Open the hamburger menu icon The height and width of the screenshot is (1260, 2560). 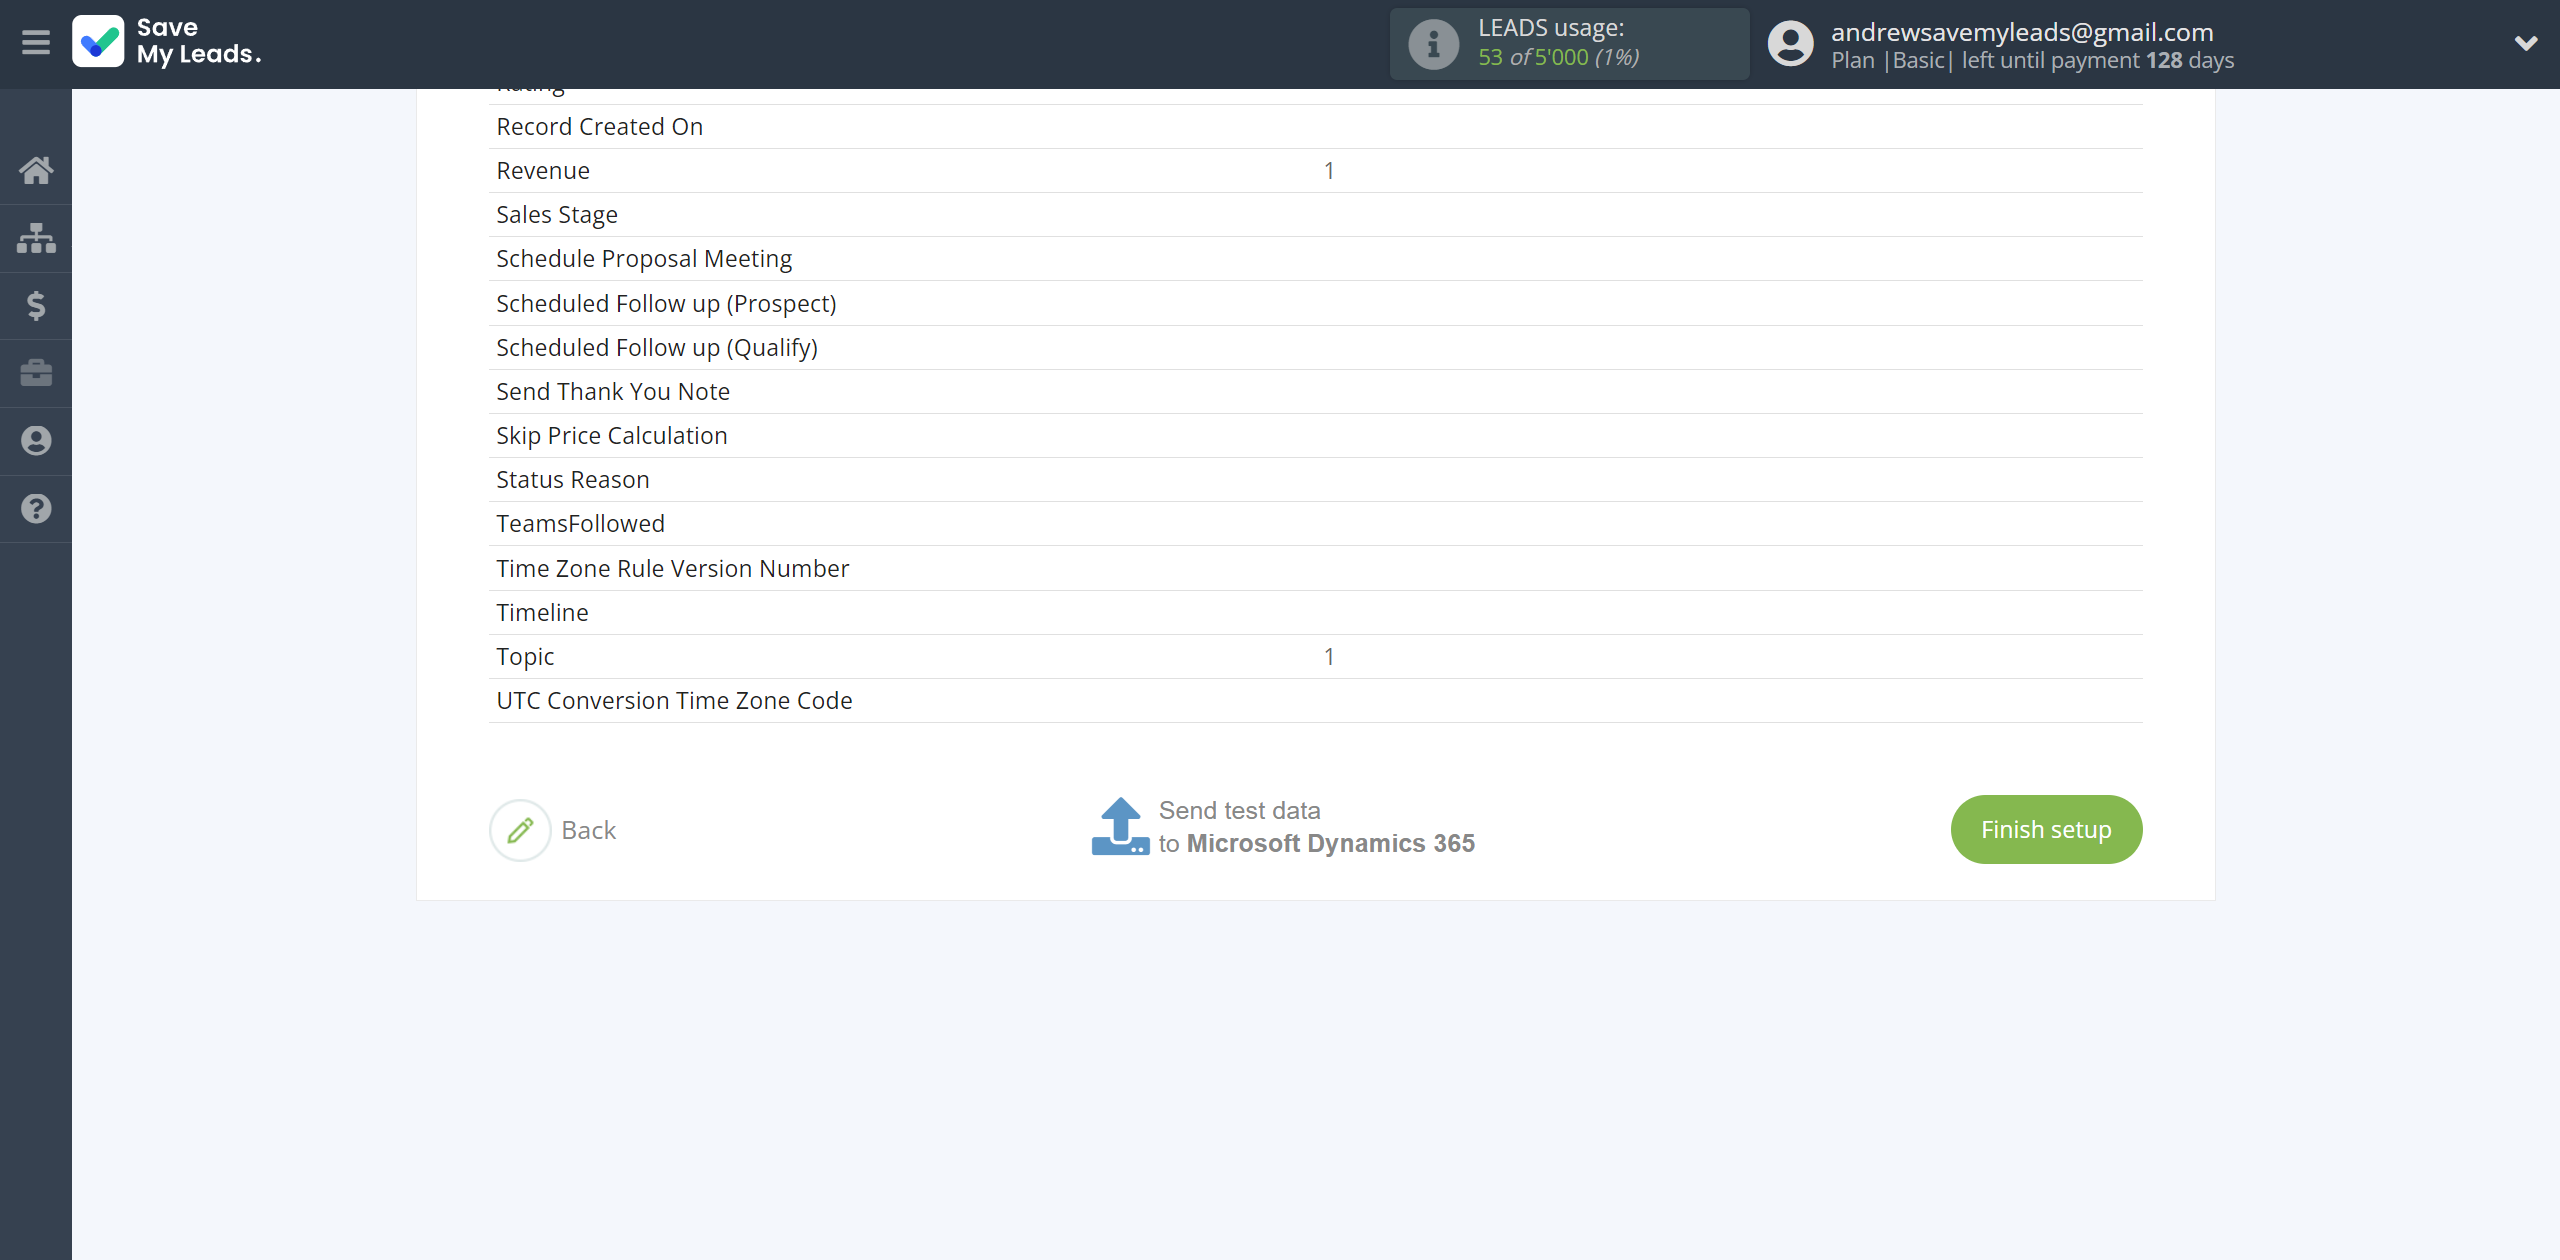click(x=36, y=43)
